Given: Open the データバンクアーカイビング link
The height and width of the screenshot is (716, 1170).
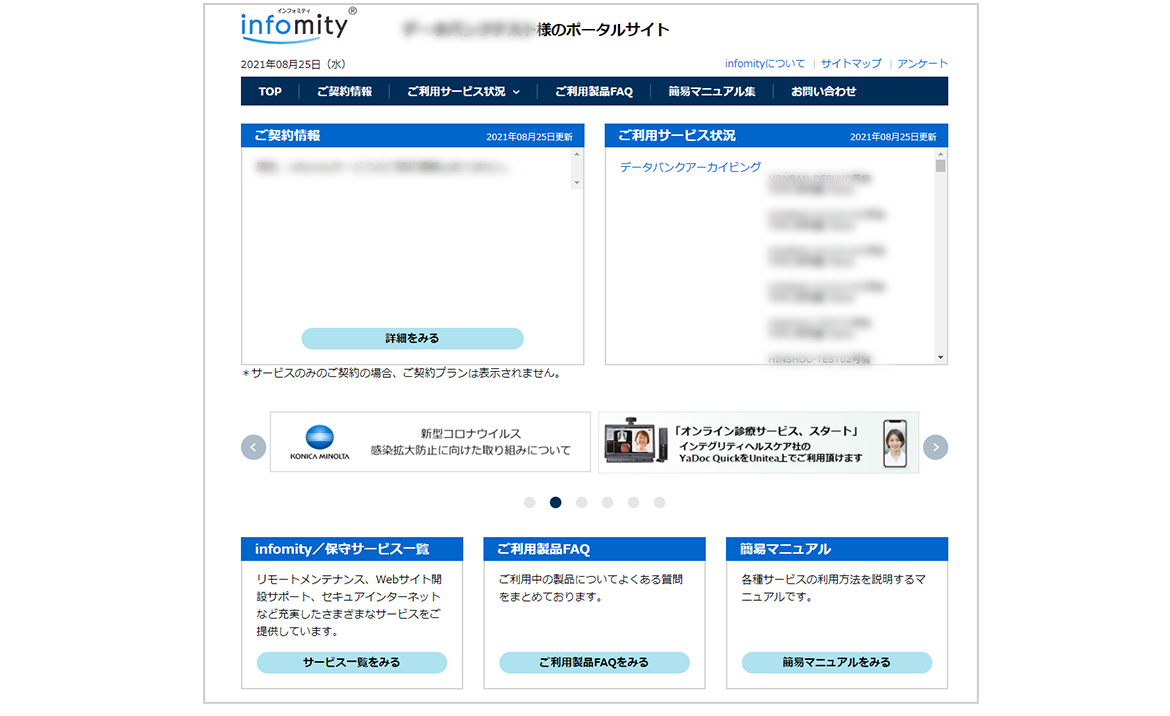Looking at the screenshot, I should [690, 167].
